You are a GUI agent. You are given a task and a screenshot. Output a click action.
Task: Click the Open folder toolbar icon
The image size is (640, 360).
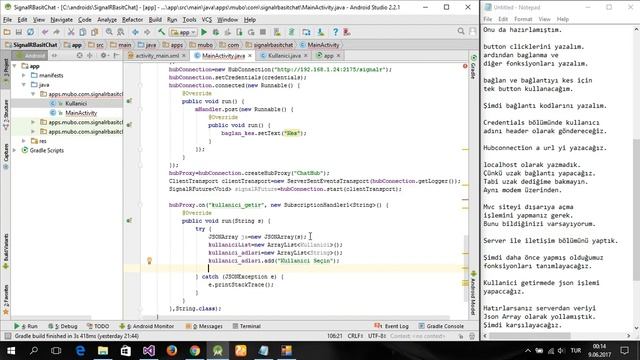coord(7,32)
